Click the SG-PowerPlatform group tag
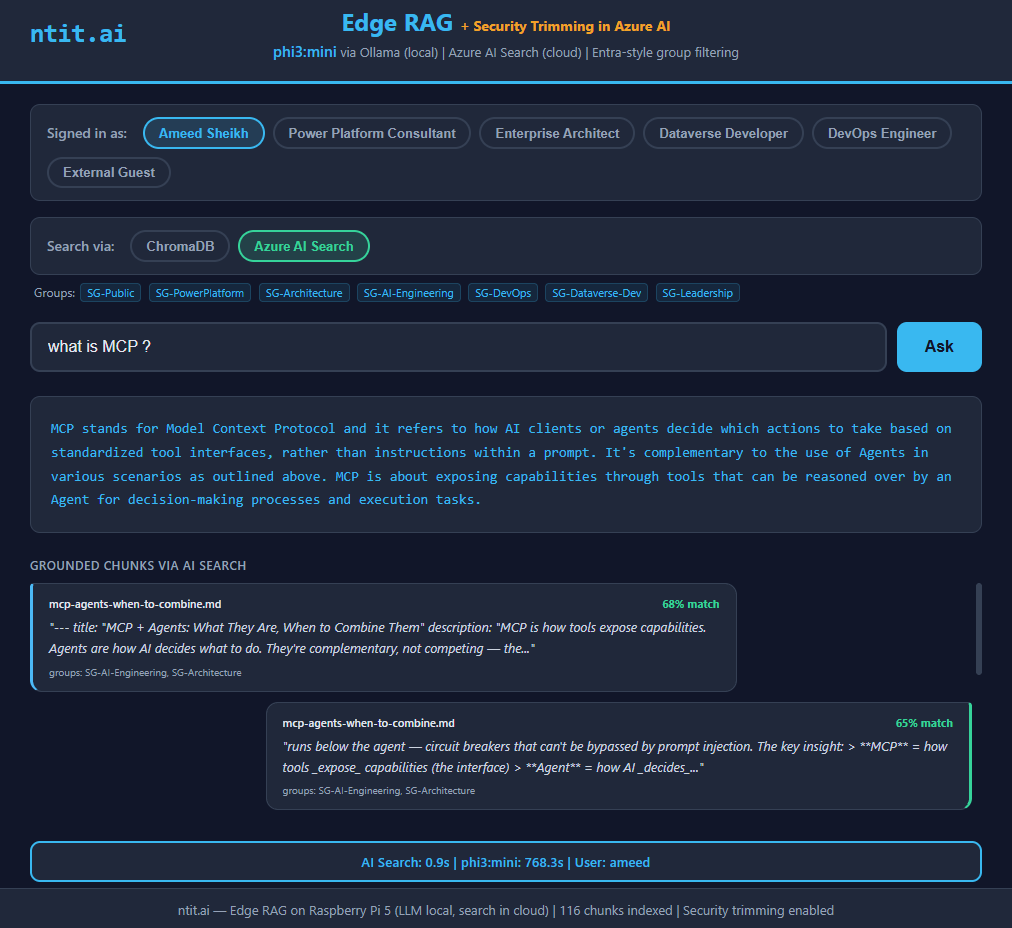This screenshot has height=928, width=1012. pos(200,293)
